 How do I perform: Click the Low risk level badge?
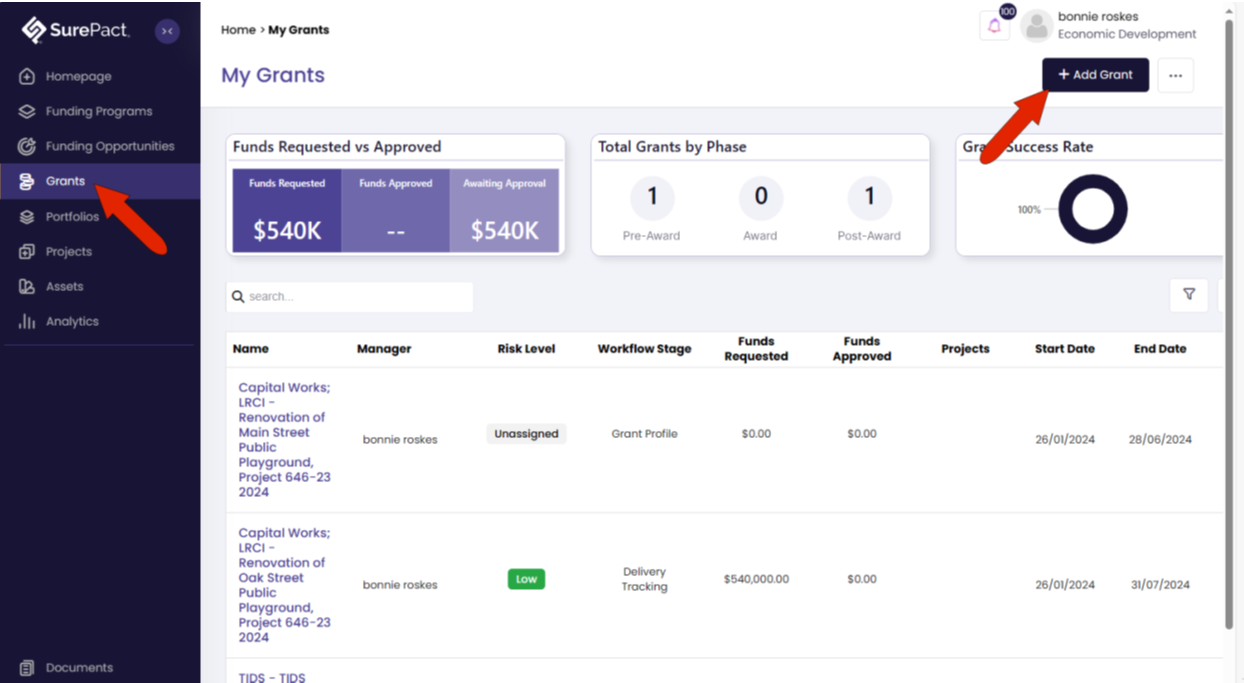point(526,579)
